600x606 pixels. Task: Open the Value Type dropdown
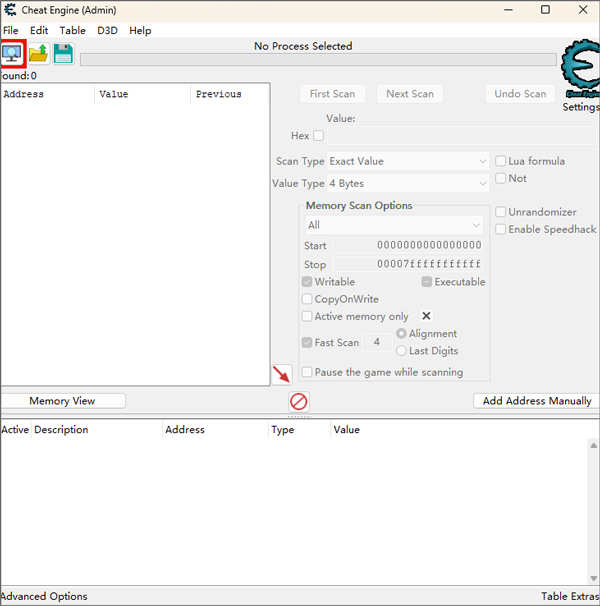pos(408,183)
